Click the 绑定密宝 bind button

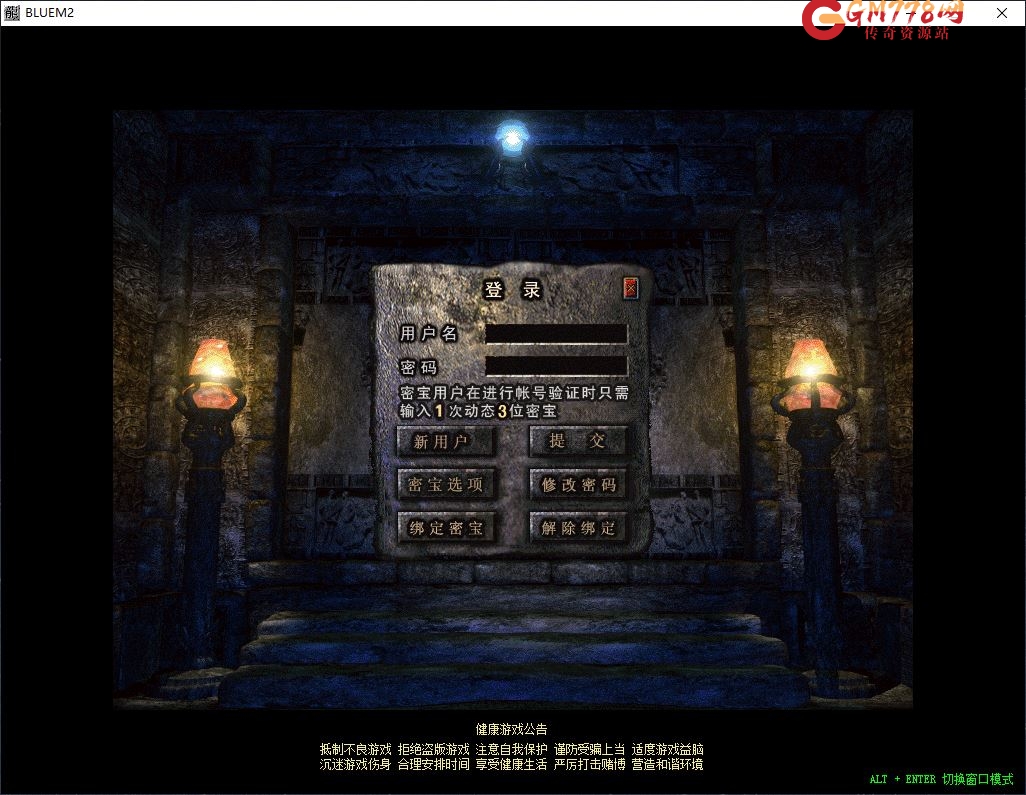[446, 528]
